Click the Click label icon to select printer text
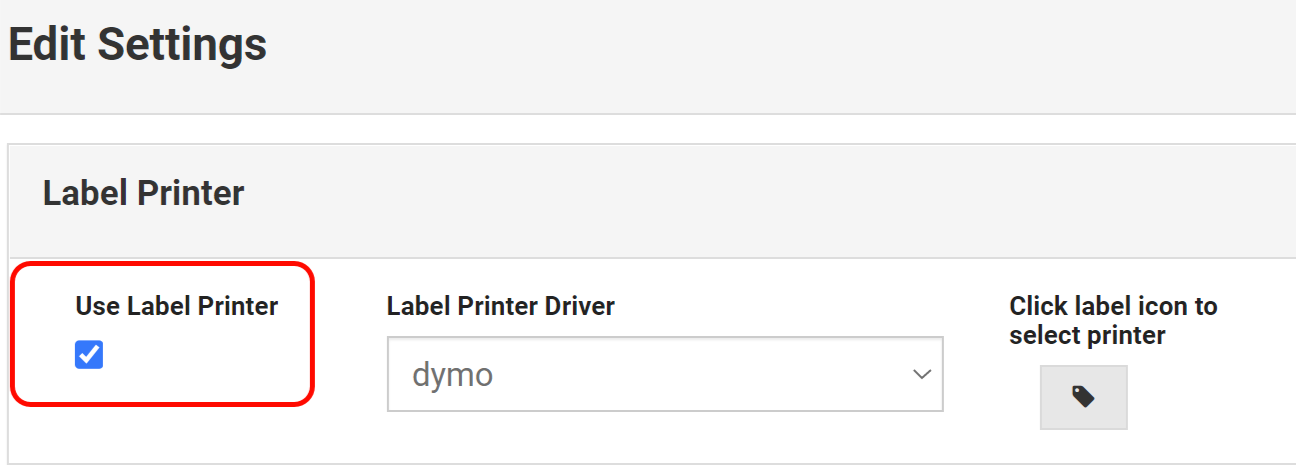 coord(1112,320)
